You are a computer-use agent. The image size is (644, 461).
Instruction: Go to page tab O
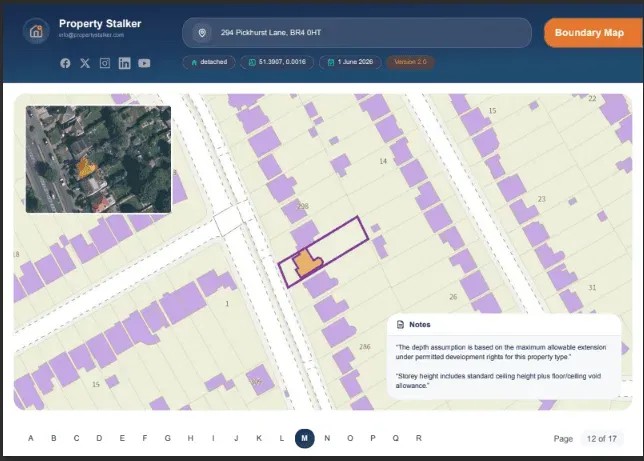click(x=350, y=438)
